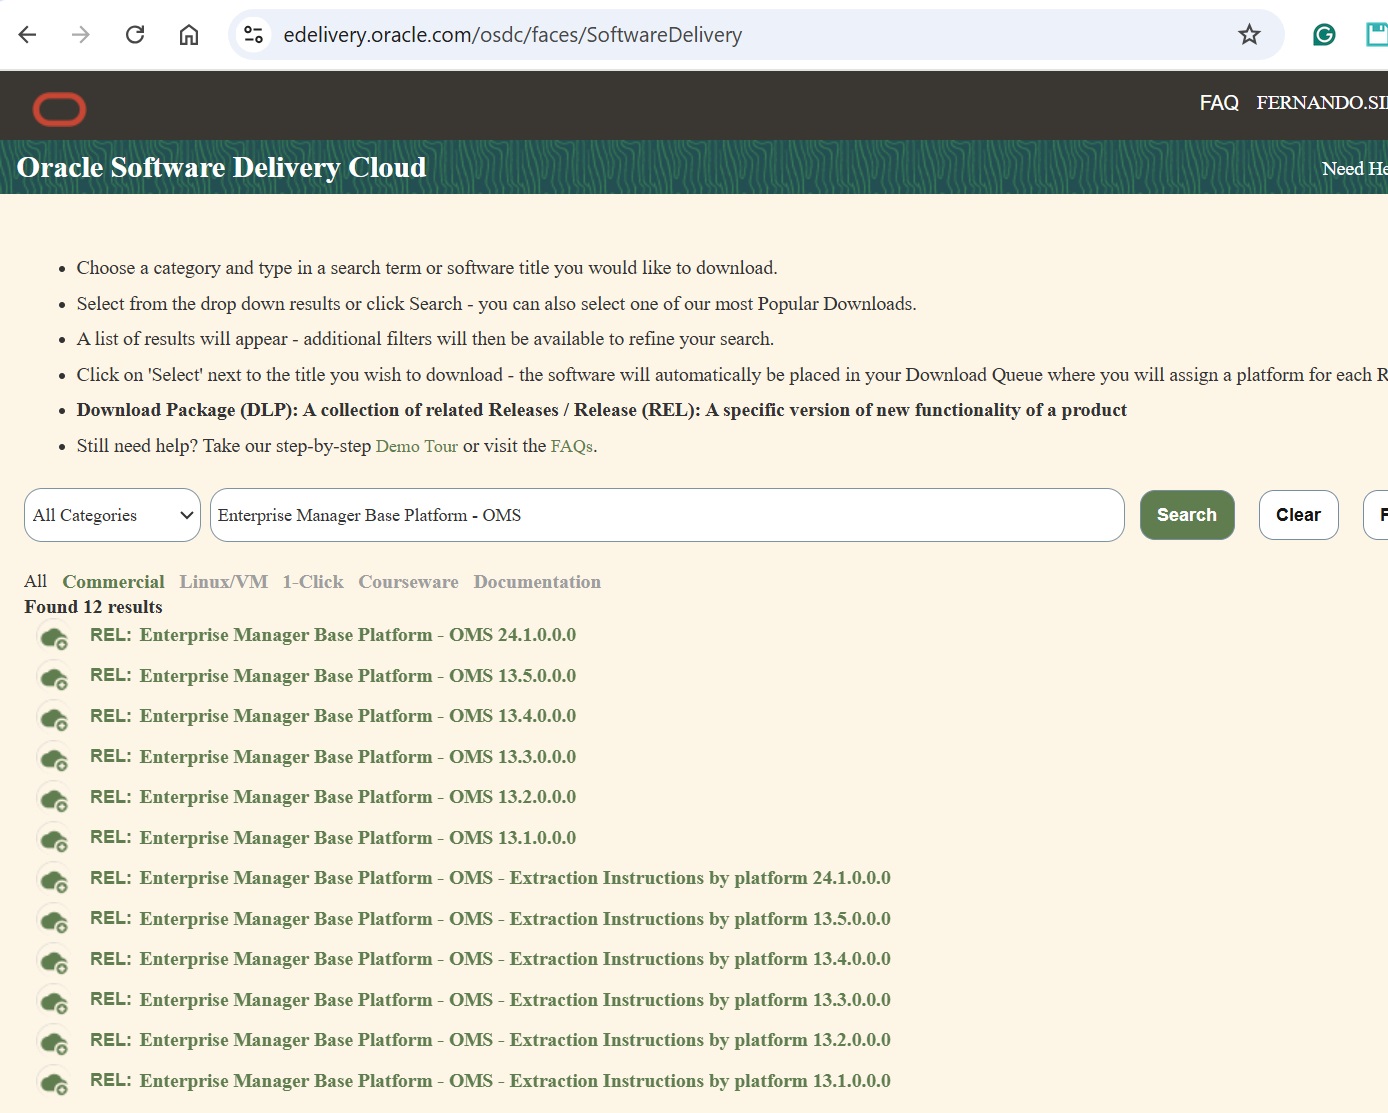The width and height of the screenshot is (1388, 1113).
Task: Click the Oracle logo in header
Action: 60,109
